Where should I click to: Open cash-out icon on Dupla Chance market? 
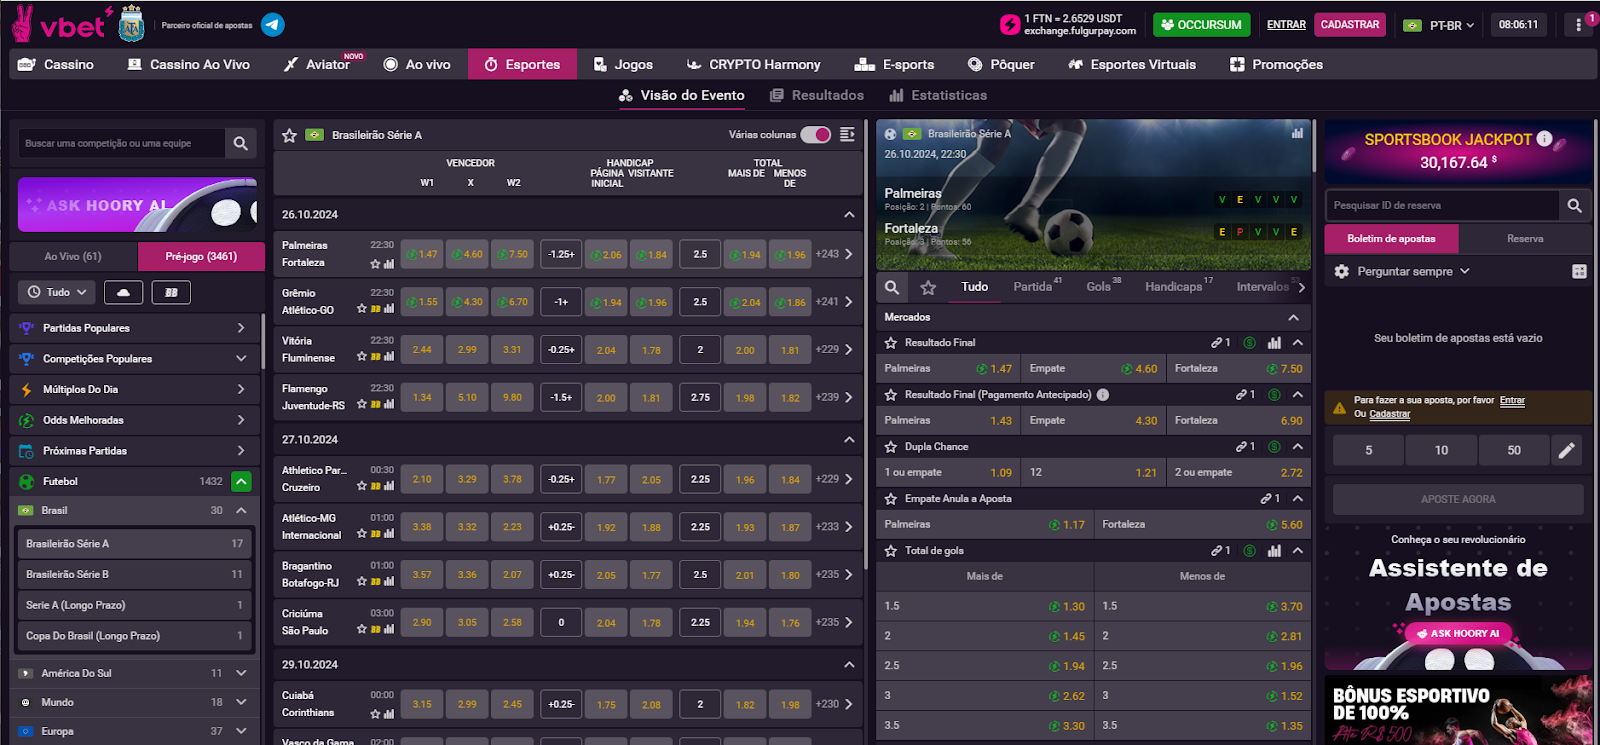coord(1274,446)
